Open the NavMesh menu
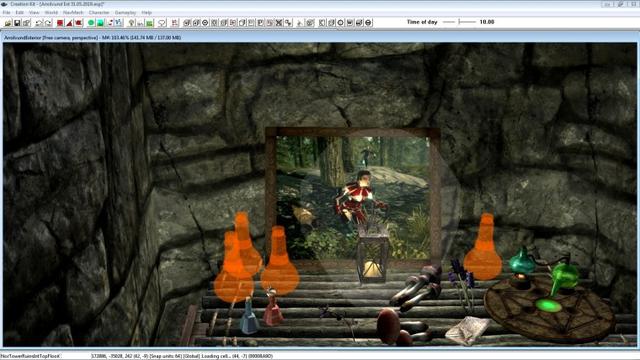 pos(73,13)
